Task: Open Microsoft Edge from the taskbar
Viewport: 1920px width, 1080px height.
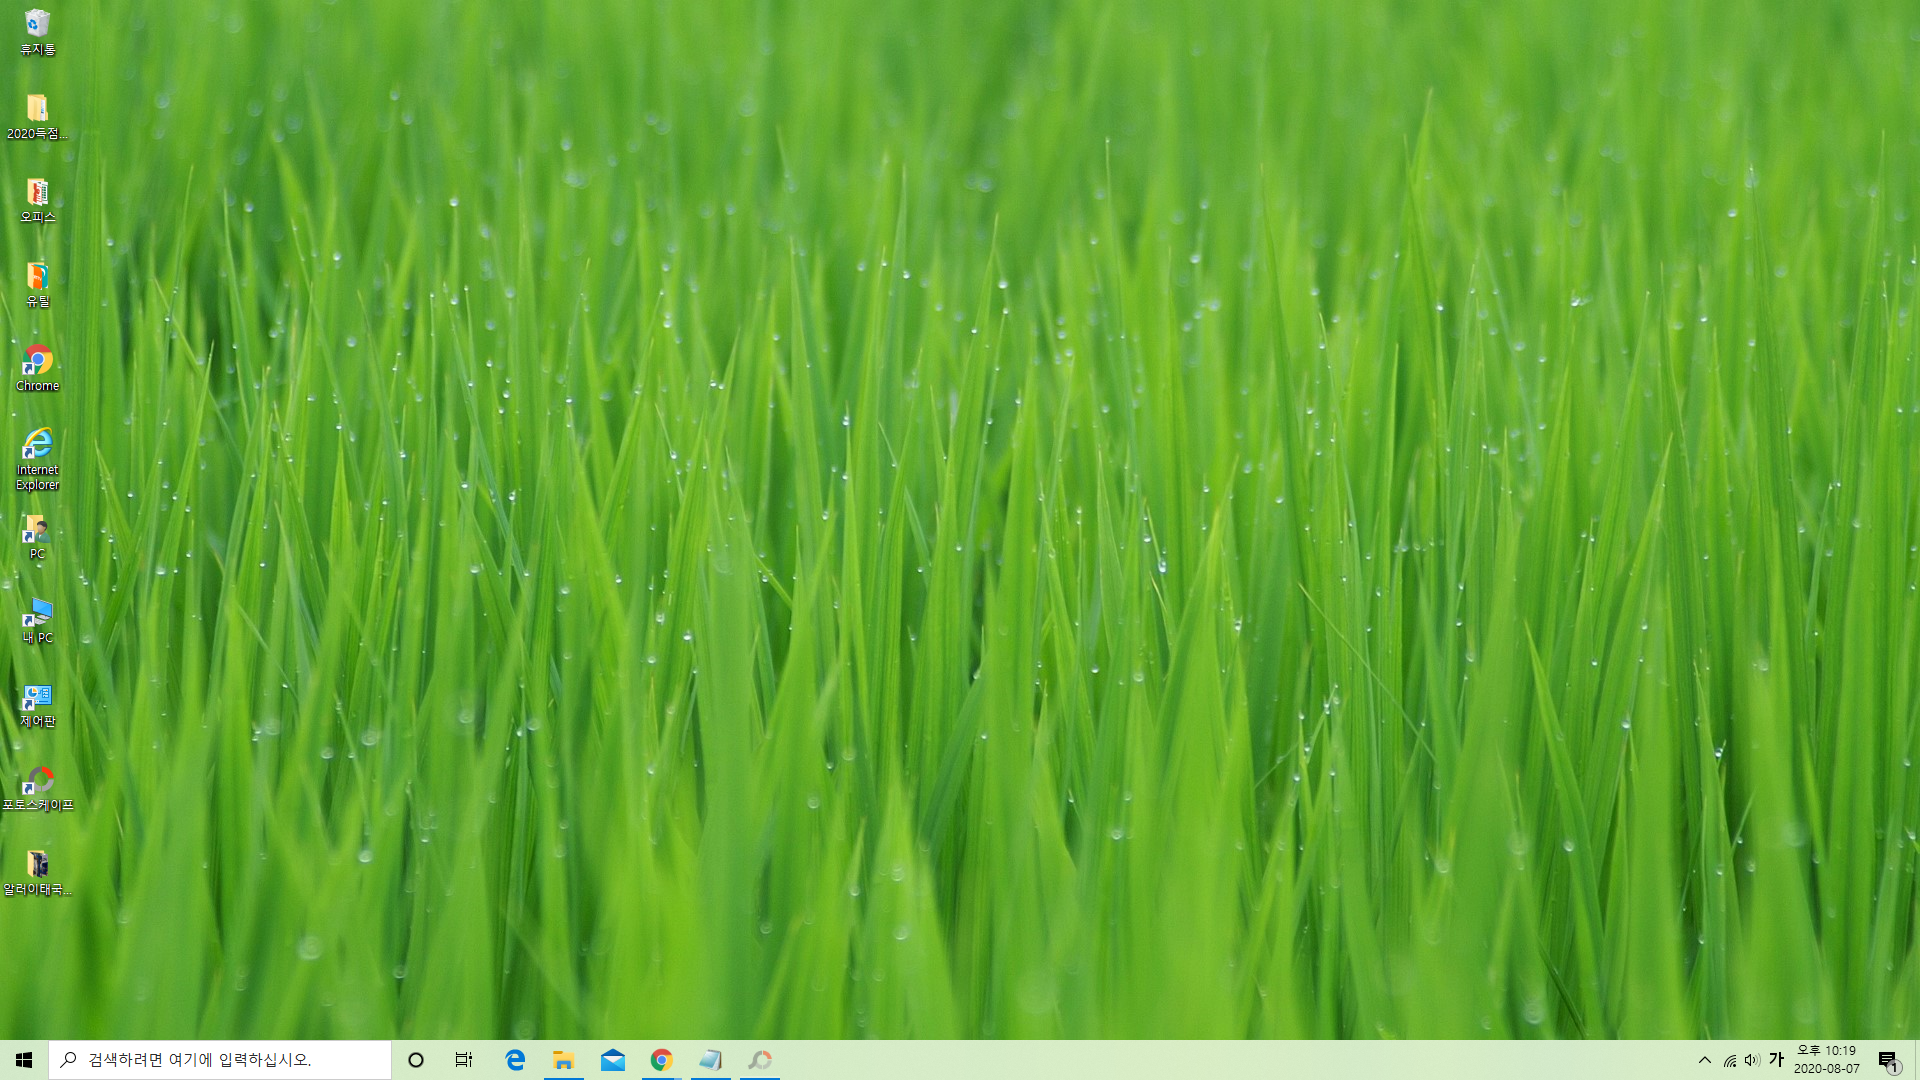Action: pos(515,1060)
